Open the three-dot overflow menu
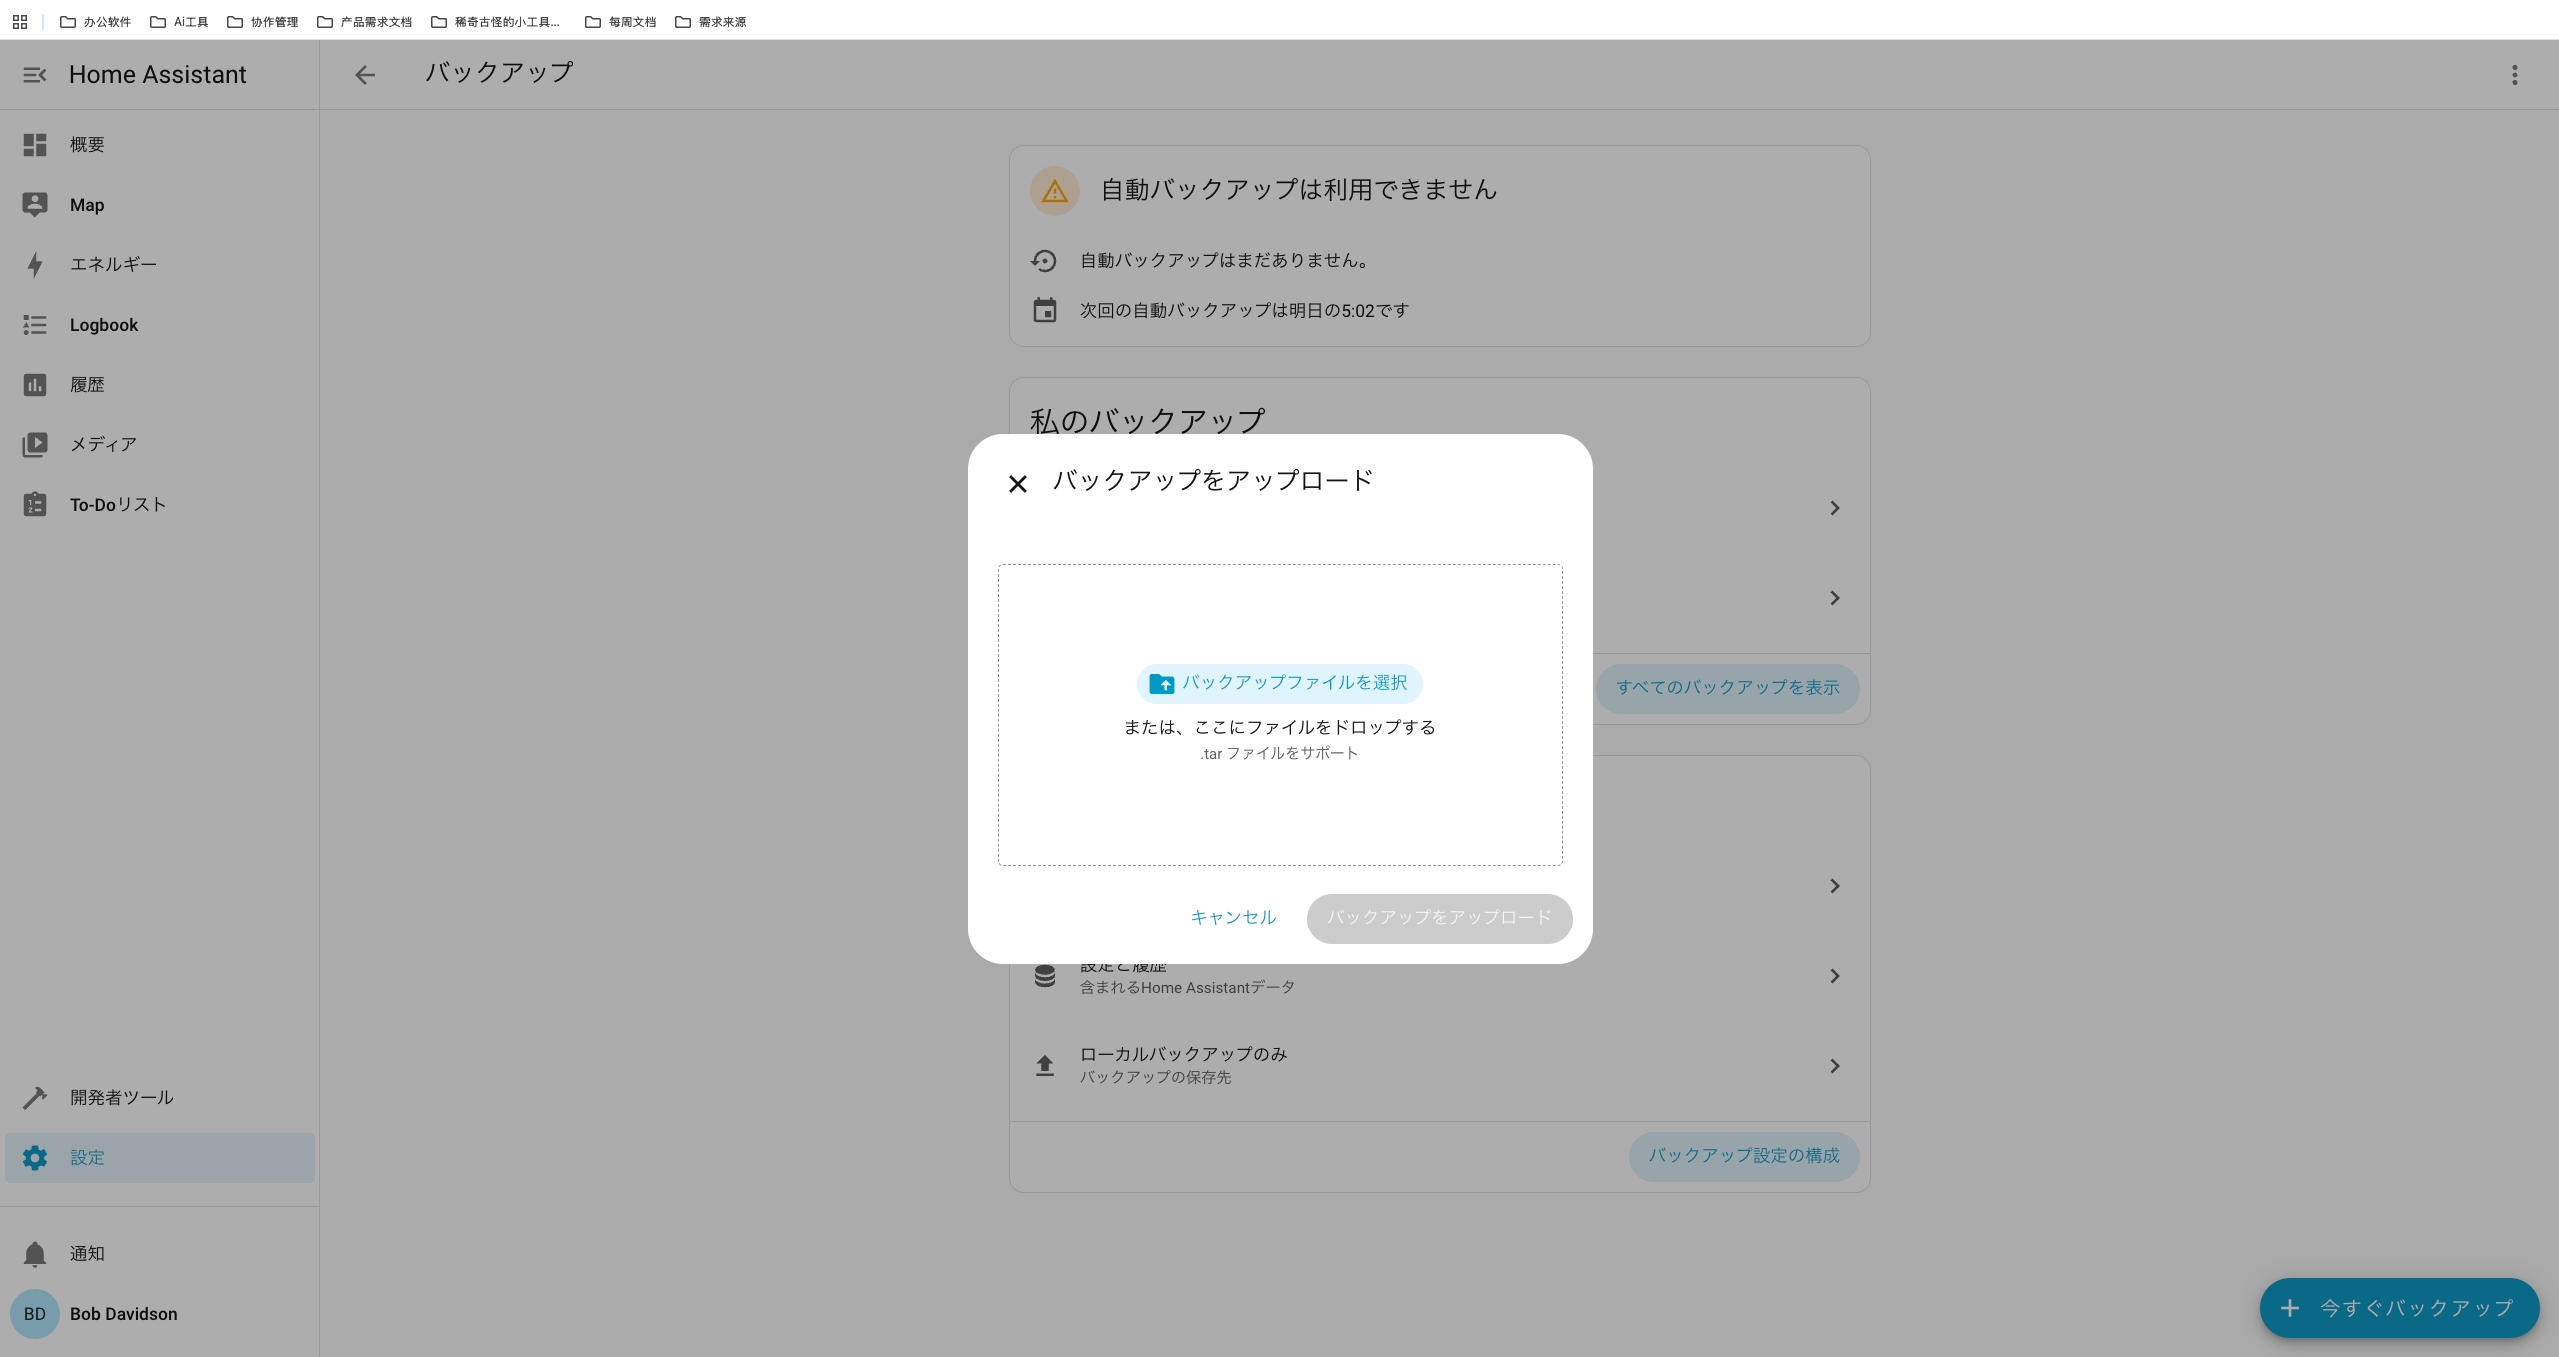 pyautogui.click(x=2514, y=75)
